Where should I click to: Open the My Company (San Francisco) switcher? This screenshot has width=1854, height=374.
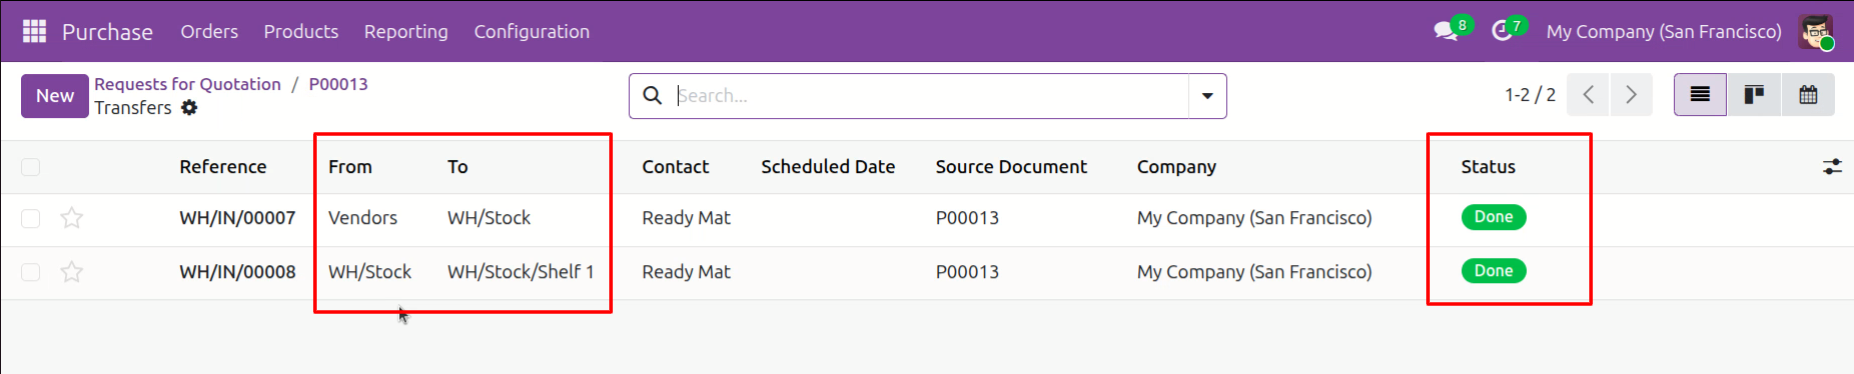pyautogui.click(x=1664, y=32)
